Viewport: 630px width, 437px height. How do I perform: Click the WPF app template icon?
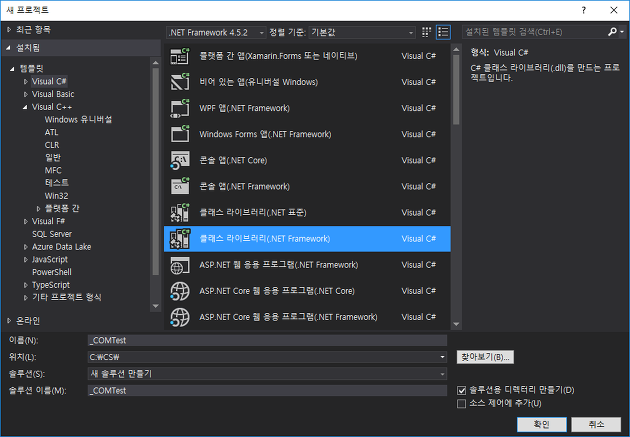point(180,108)
